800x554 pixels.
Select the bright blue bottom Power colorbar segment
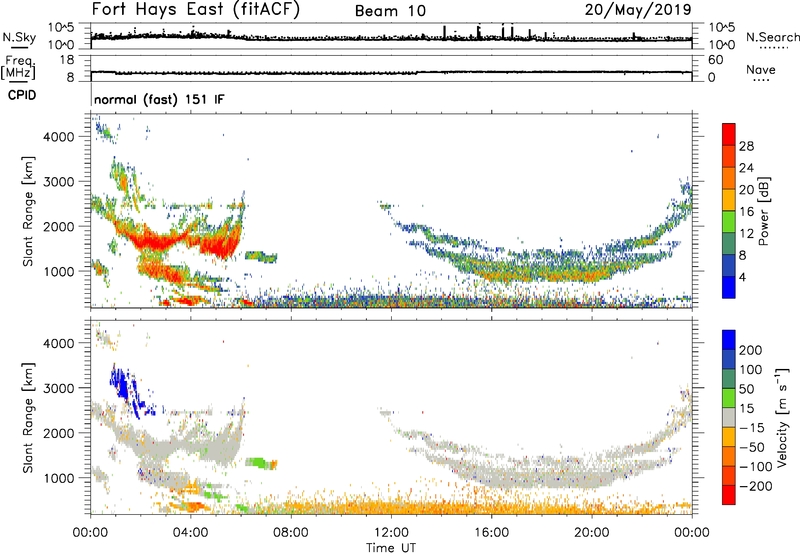click(729, 287)
